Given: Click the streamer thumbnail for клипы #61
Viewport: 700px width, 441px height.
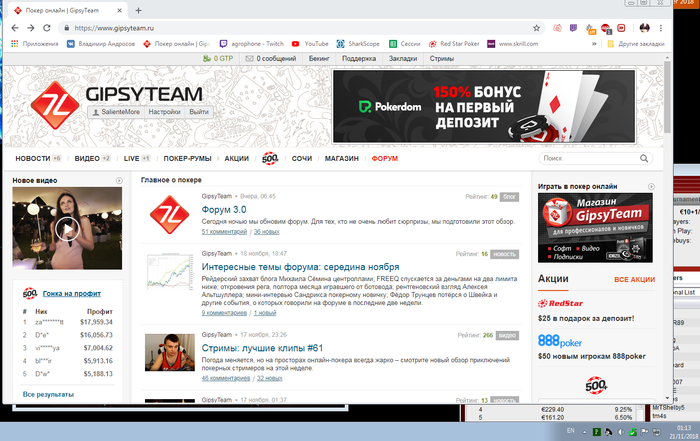Looking at the screenshot, I should (x=170, y=353).
